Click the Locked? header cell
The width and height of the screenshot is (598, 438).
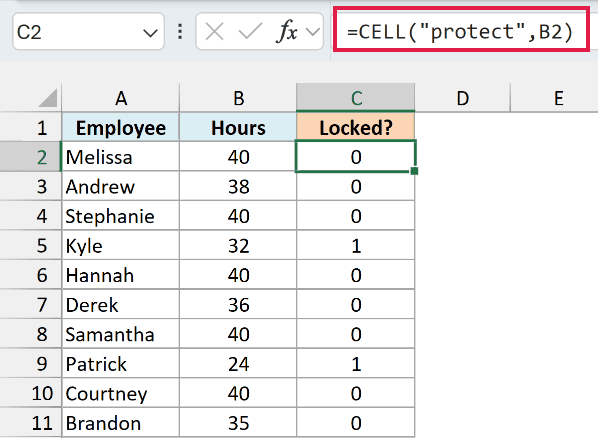(x=355, y=127)
